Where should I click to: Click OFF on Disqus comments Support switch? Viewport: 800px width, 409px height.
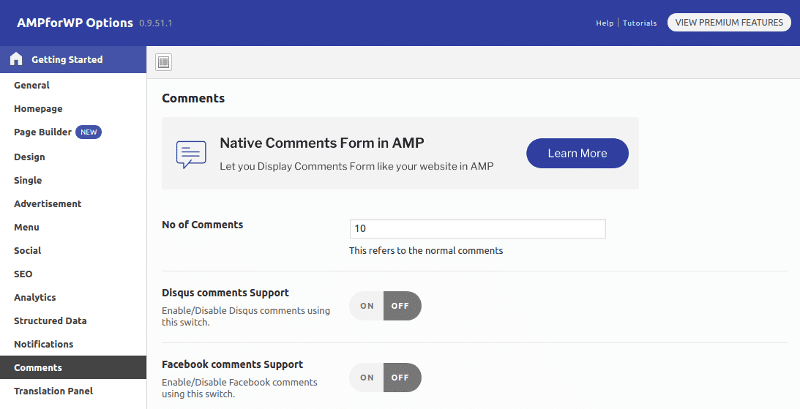click(x=402, y=306)
